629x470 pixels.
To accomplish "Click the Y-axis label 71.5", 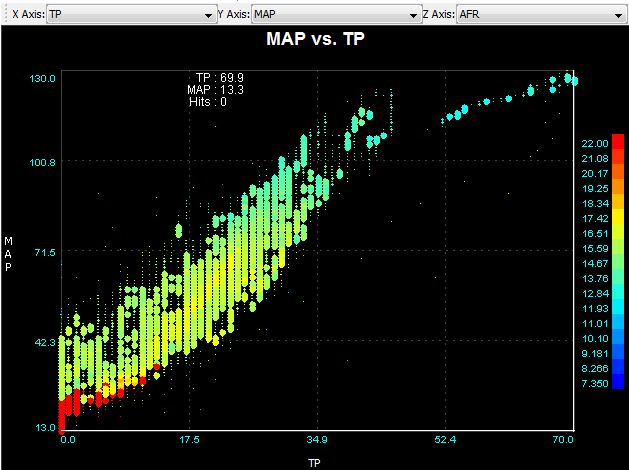I will pos(45,252).
